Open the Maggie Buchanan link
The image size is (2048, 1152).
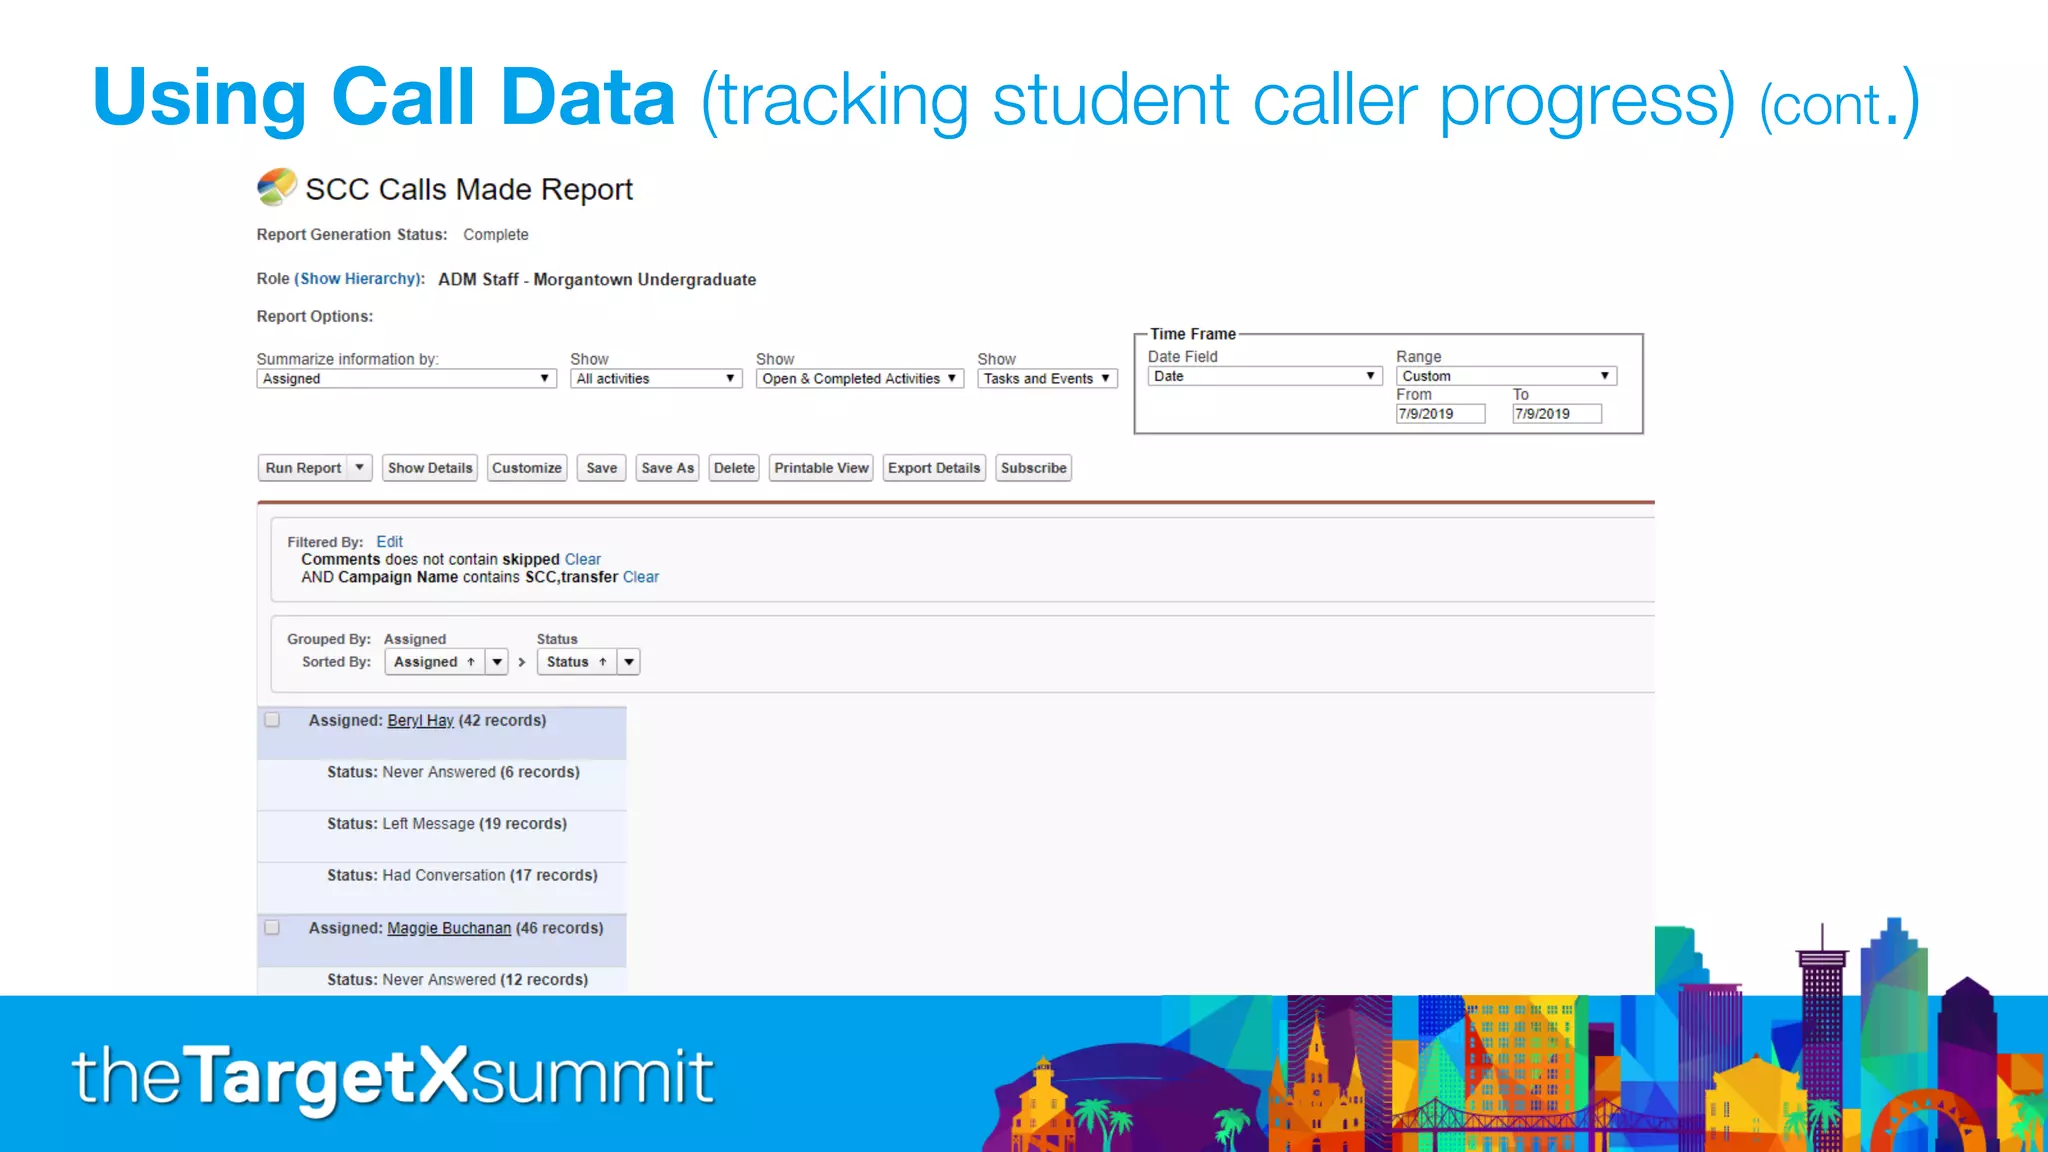(449, 929)
